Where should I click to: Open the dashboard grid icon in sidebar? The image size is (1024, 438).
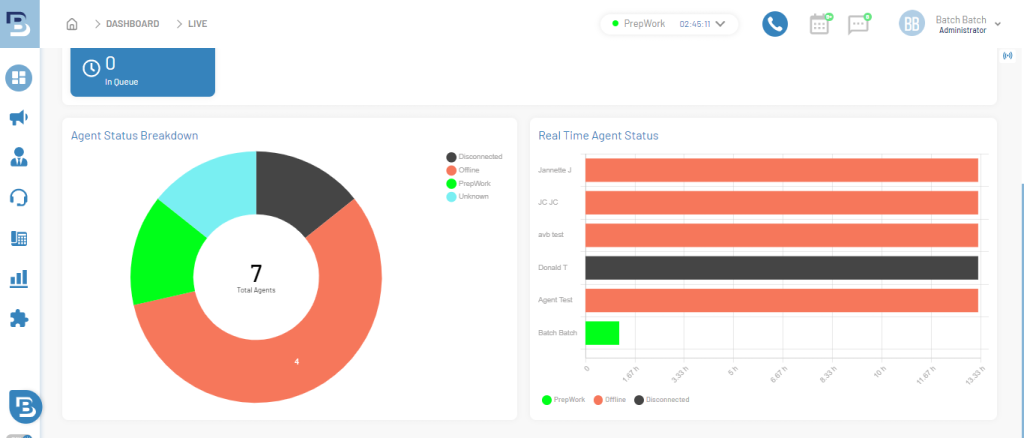(x=19, y=78)
